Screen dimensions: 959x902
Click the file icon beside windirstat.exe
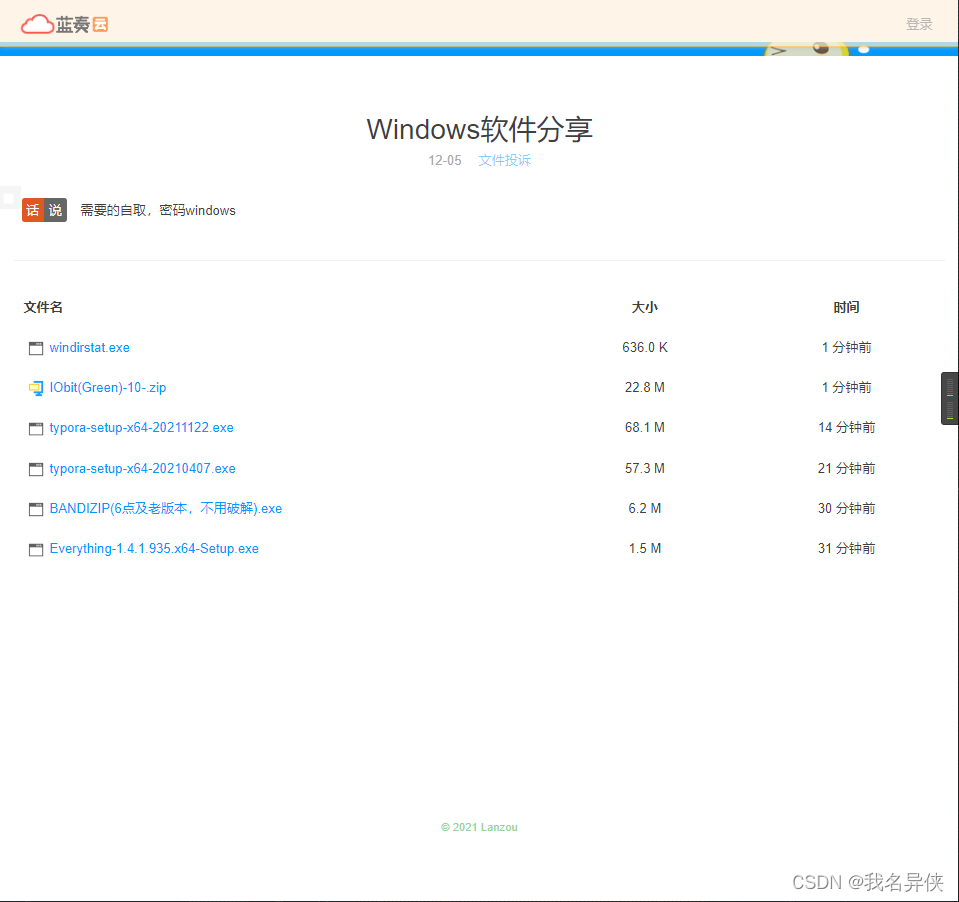point(36,348)
